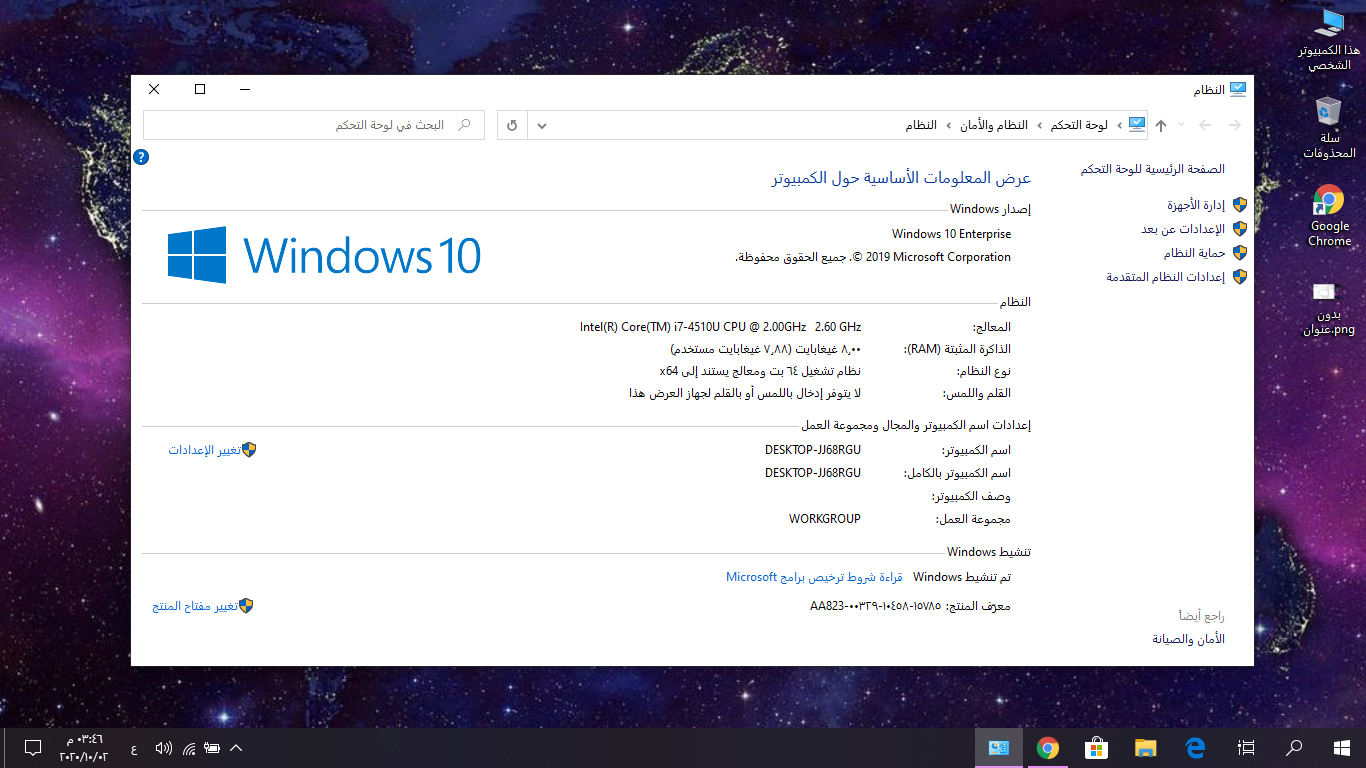Click the WORKGROUP value text
Screen dimensions: 1366x768
coord(825,519)
